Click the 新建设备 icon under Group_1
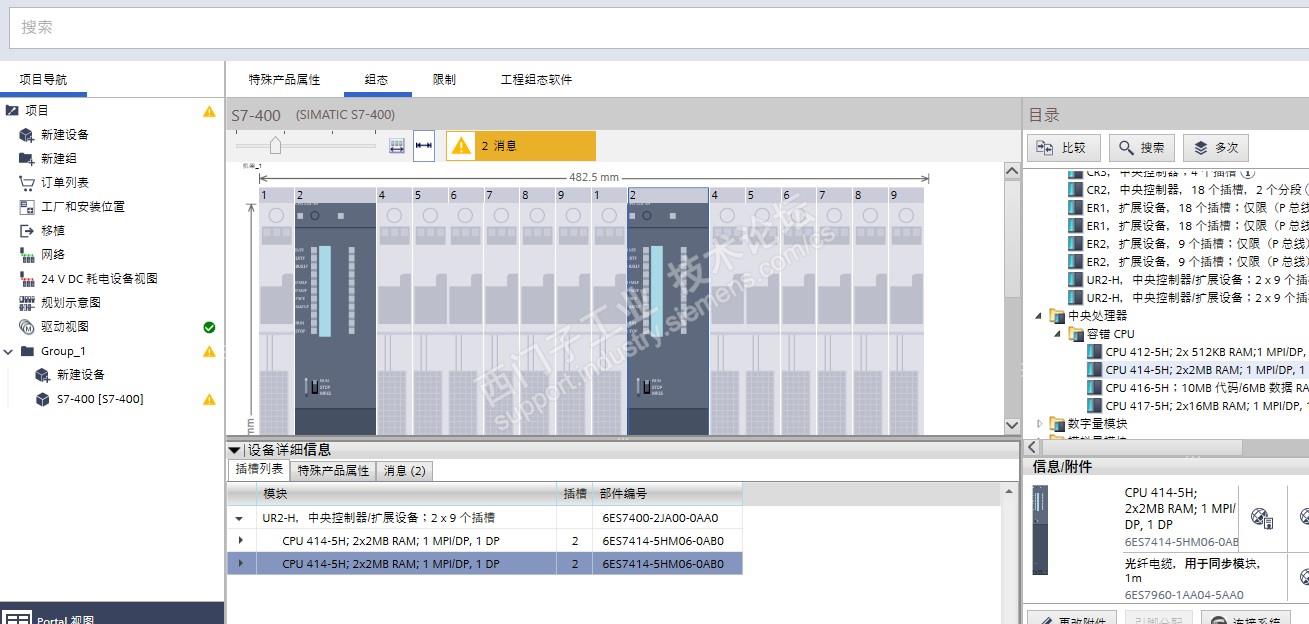The width and height of the screenshot is (1309, 624). coord(43,375)
